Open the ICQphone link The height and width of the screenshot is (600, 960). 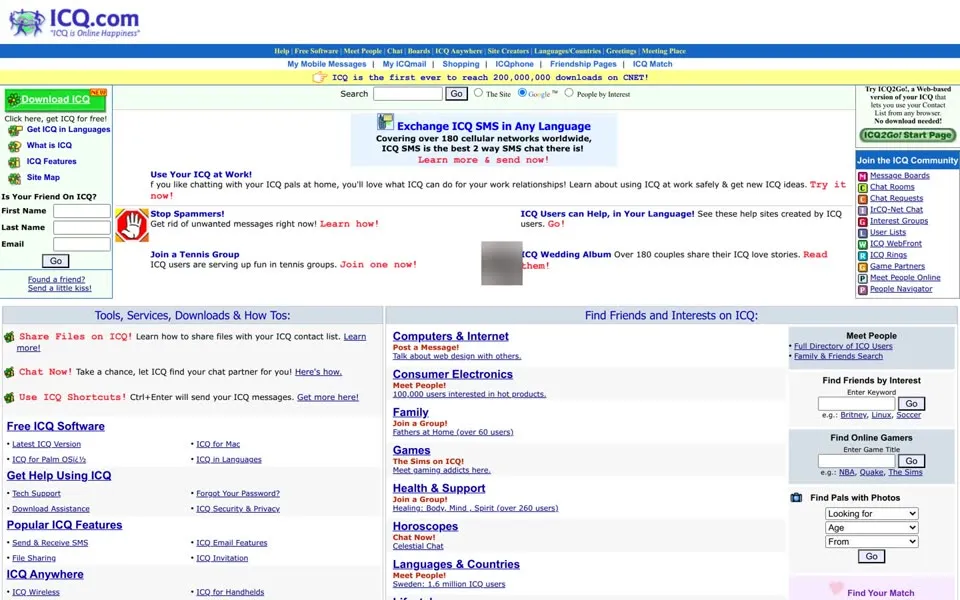514,64
